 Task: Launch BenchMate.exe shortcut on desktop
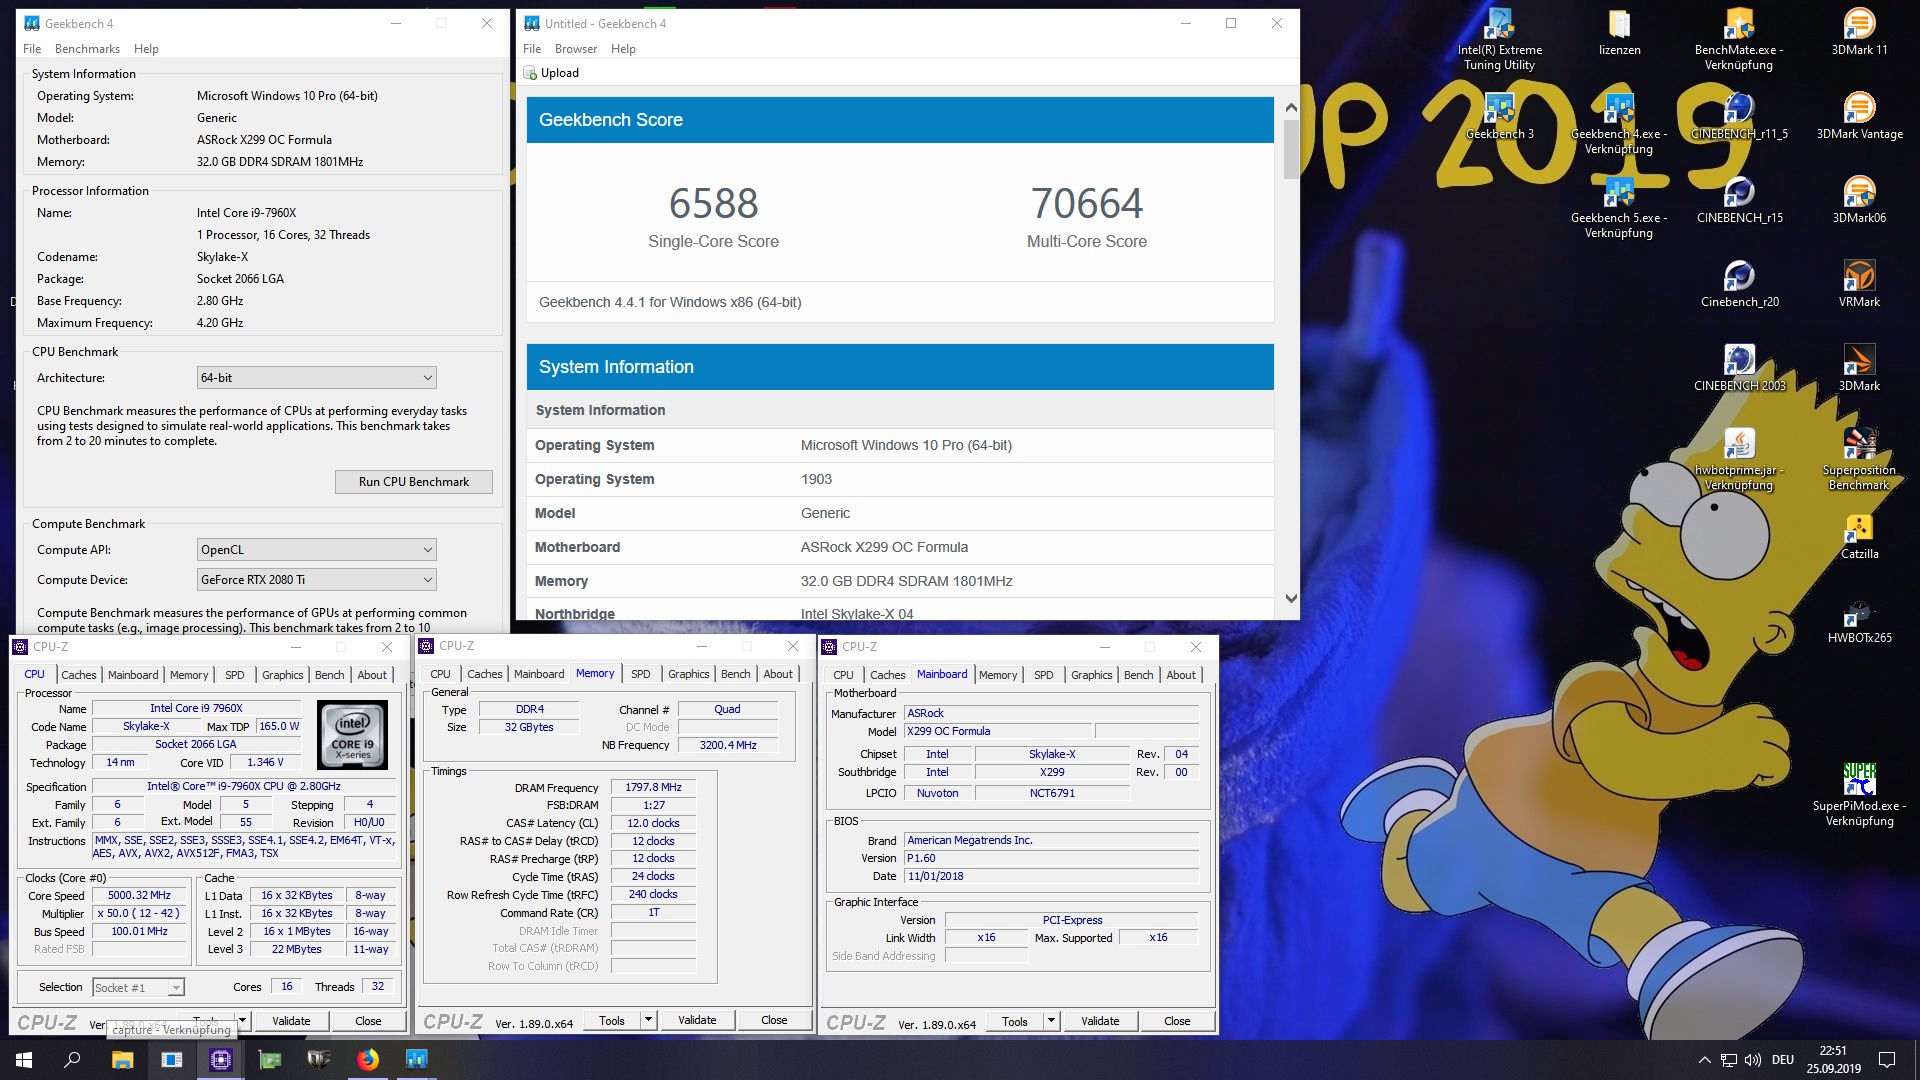(1739, 40)
